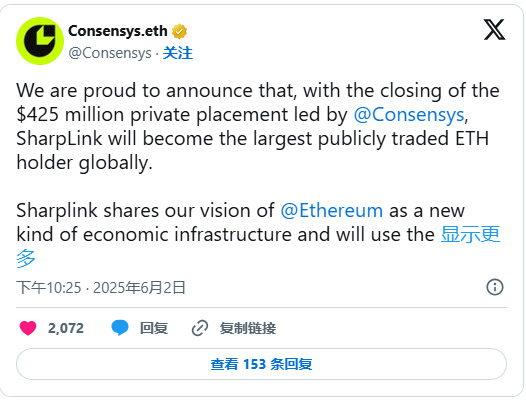Click the Consensys.eth display name

(118, 31)
